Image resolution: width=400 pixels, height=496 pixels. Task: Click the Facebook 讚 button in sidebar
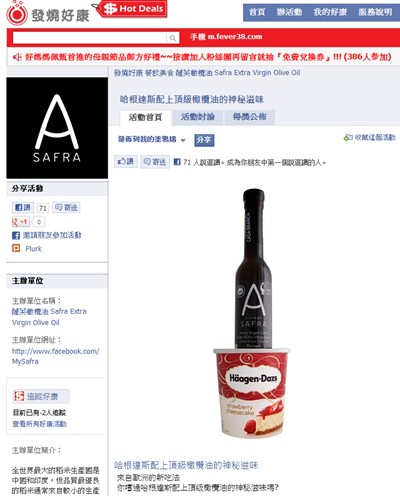pos(23,208)
